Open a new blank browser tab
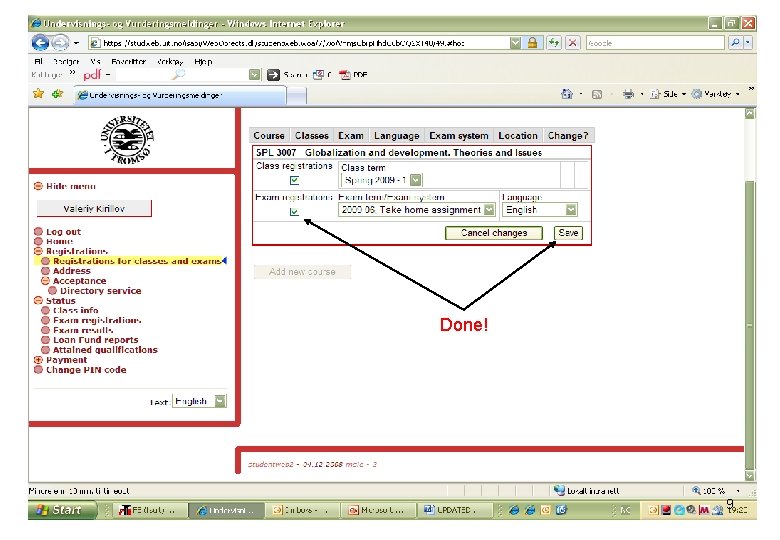Viewport: 780px width, 540px height. (x=296, y=95)
